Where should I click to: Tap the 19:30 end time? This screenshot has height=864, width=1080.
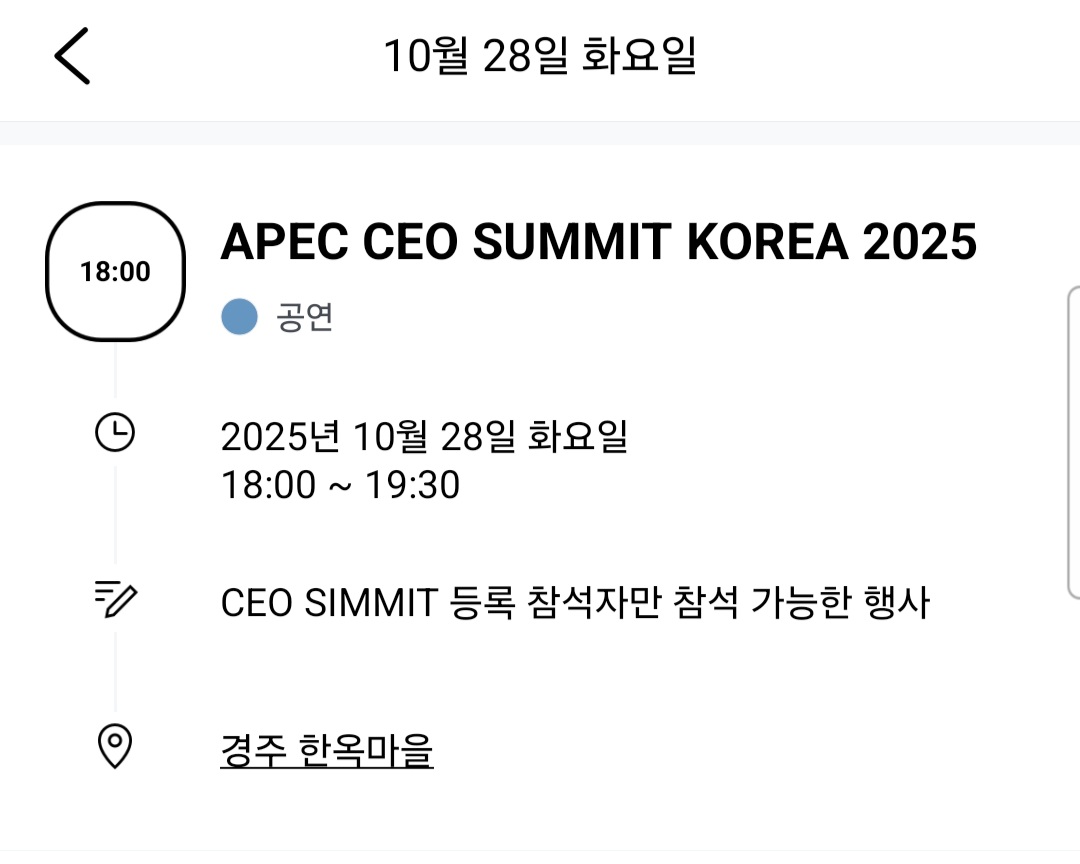pyautogui.click(x=412, y=486)
